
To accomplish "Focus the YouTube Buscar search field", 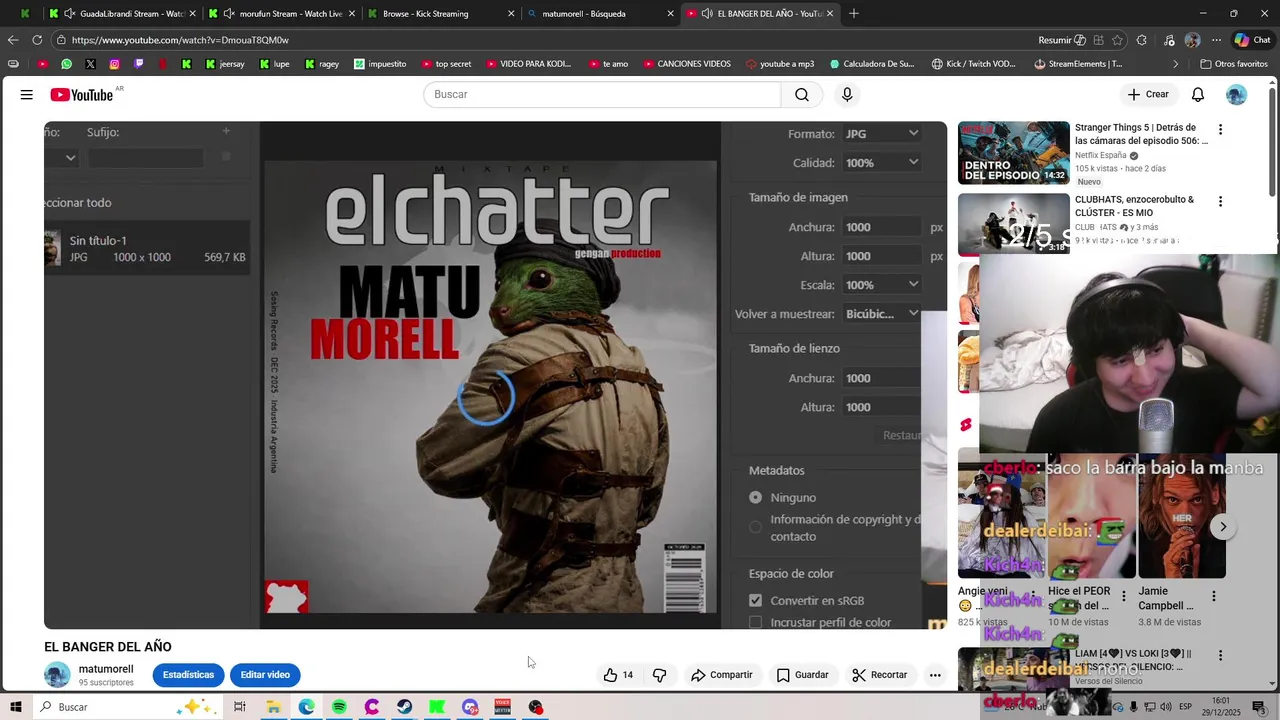I will point(602,95).
